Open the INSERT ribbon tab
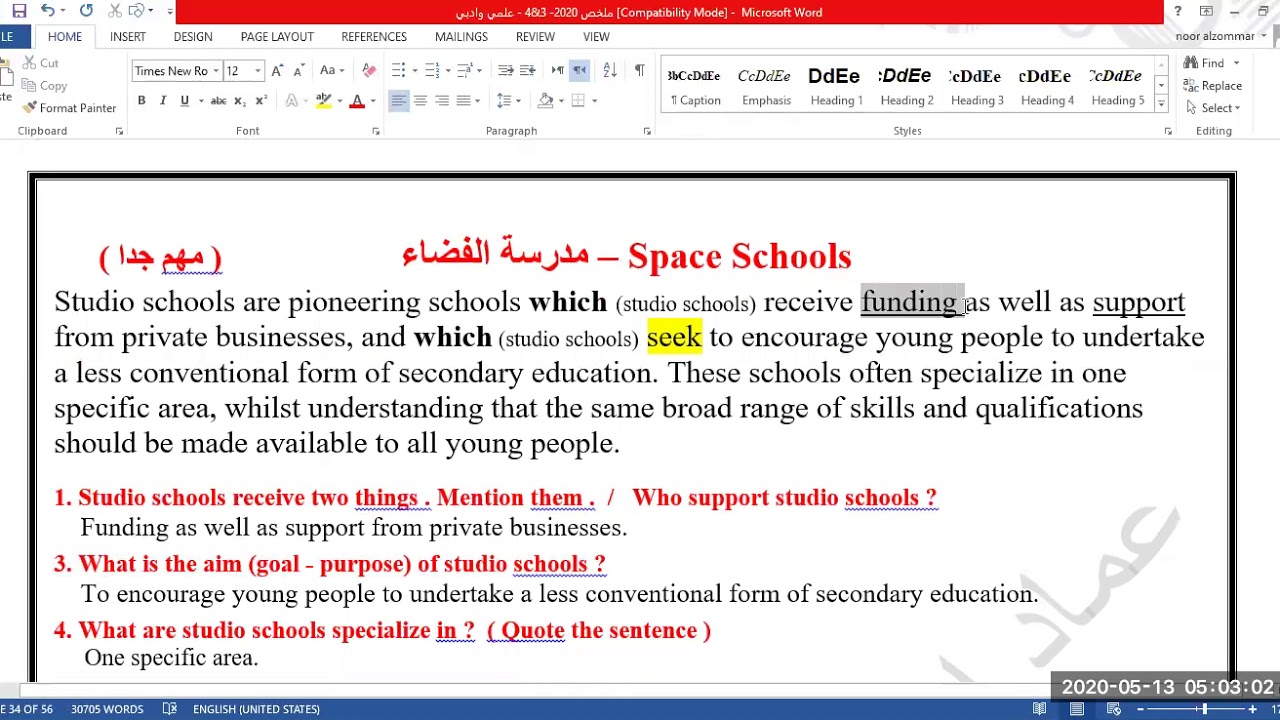Screen dimensions: 1280x720 [128, 37]
